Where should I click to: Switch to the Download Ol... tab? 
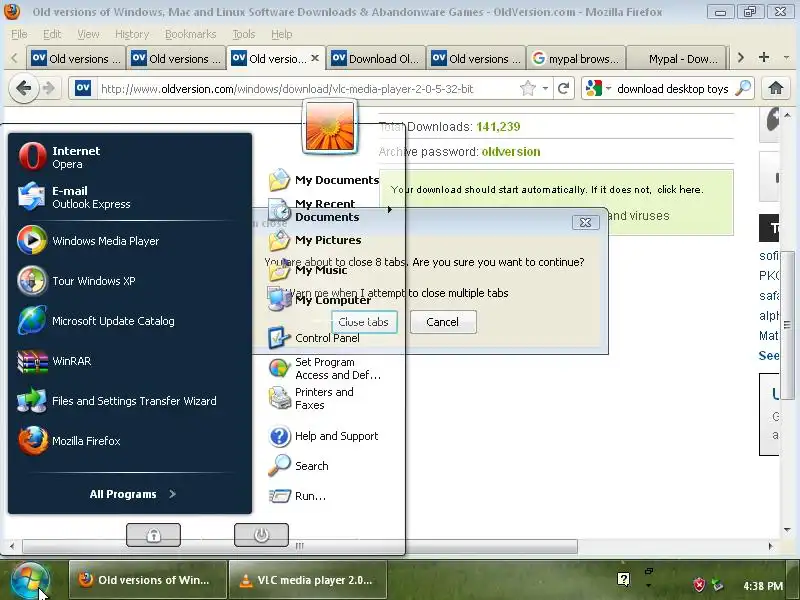375,59
